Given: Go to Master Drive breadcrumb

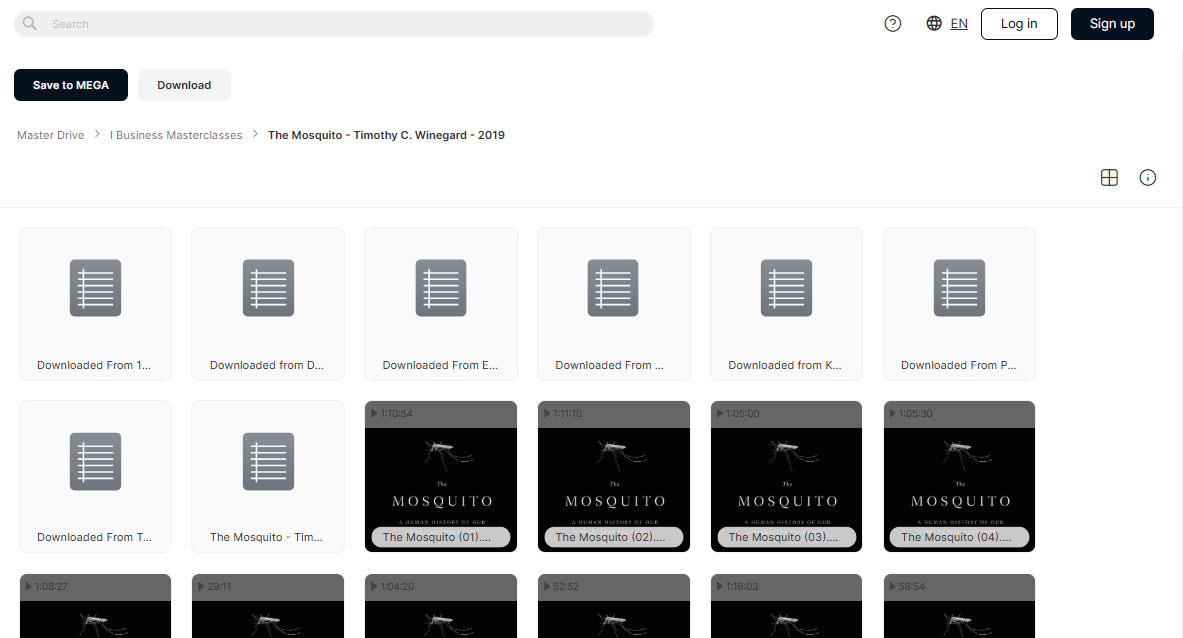Looking at the screenshot, I should pyautogui.click(x=51, y=135).
